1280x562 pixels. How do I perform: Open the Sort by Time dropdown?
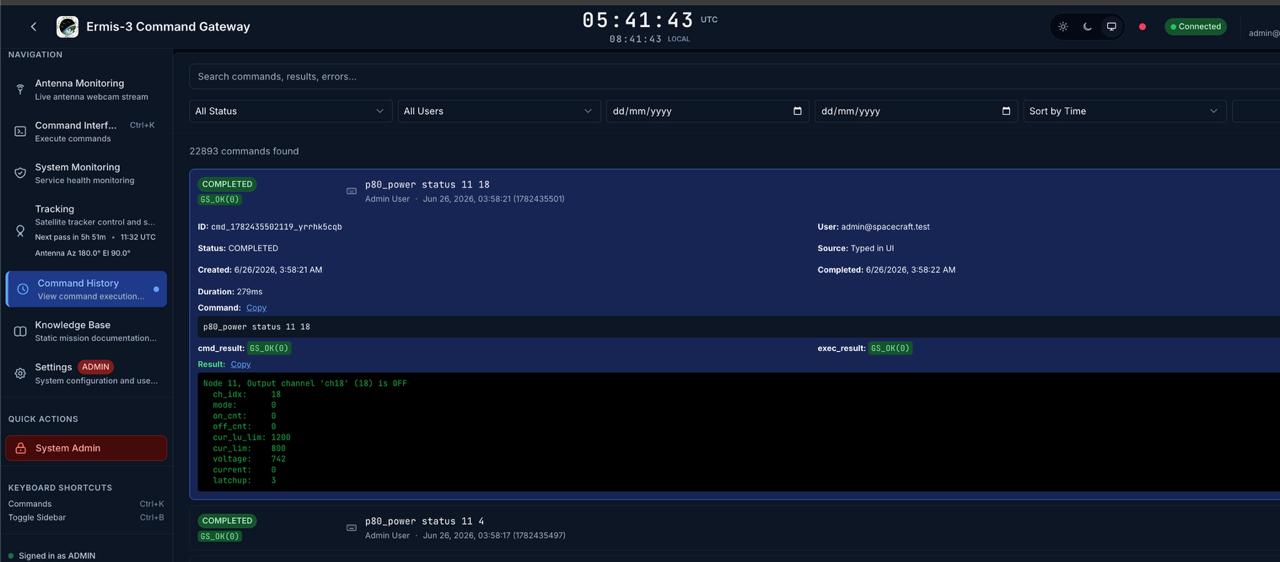tap(1124, 111)
